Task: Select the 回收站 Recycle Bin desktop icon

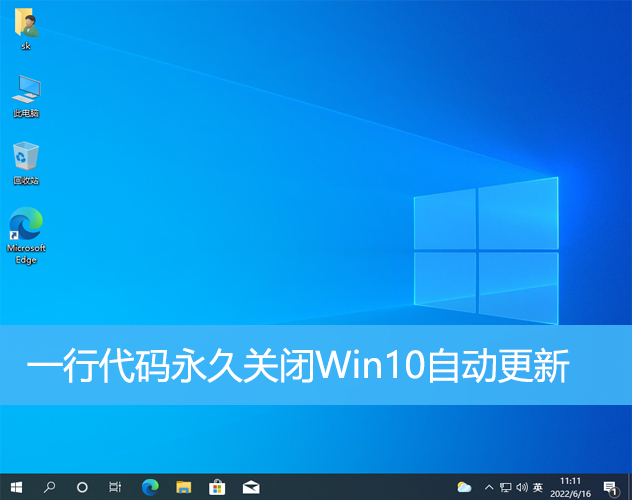Action: tap(26, 162)
